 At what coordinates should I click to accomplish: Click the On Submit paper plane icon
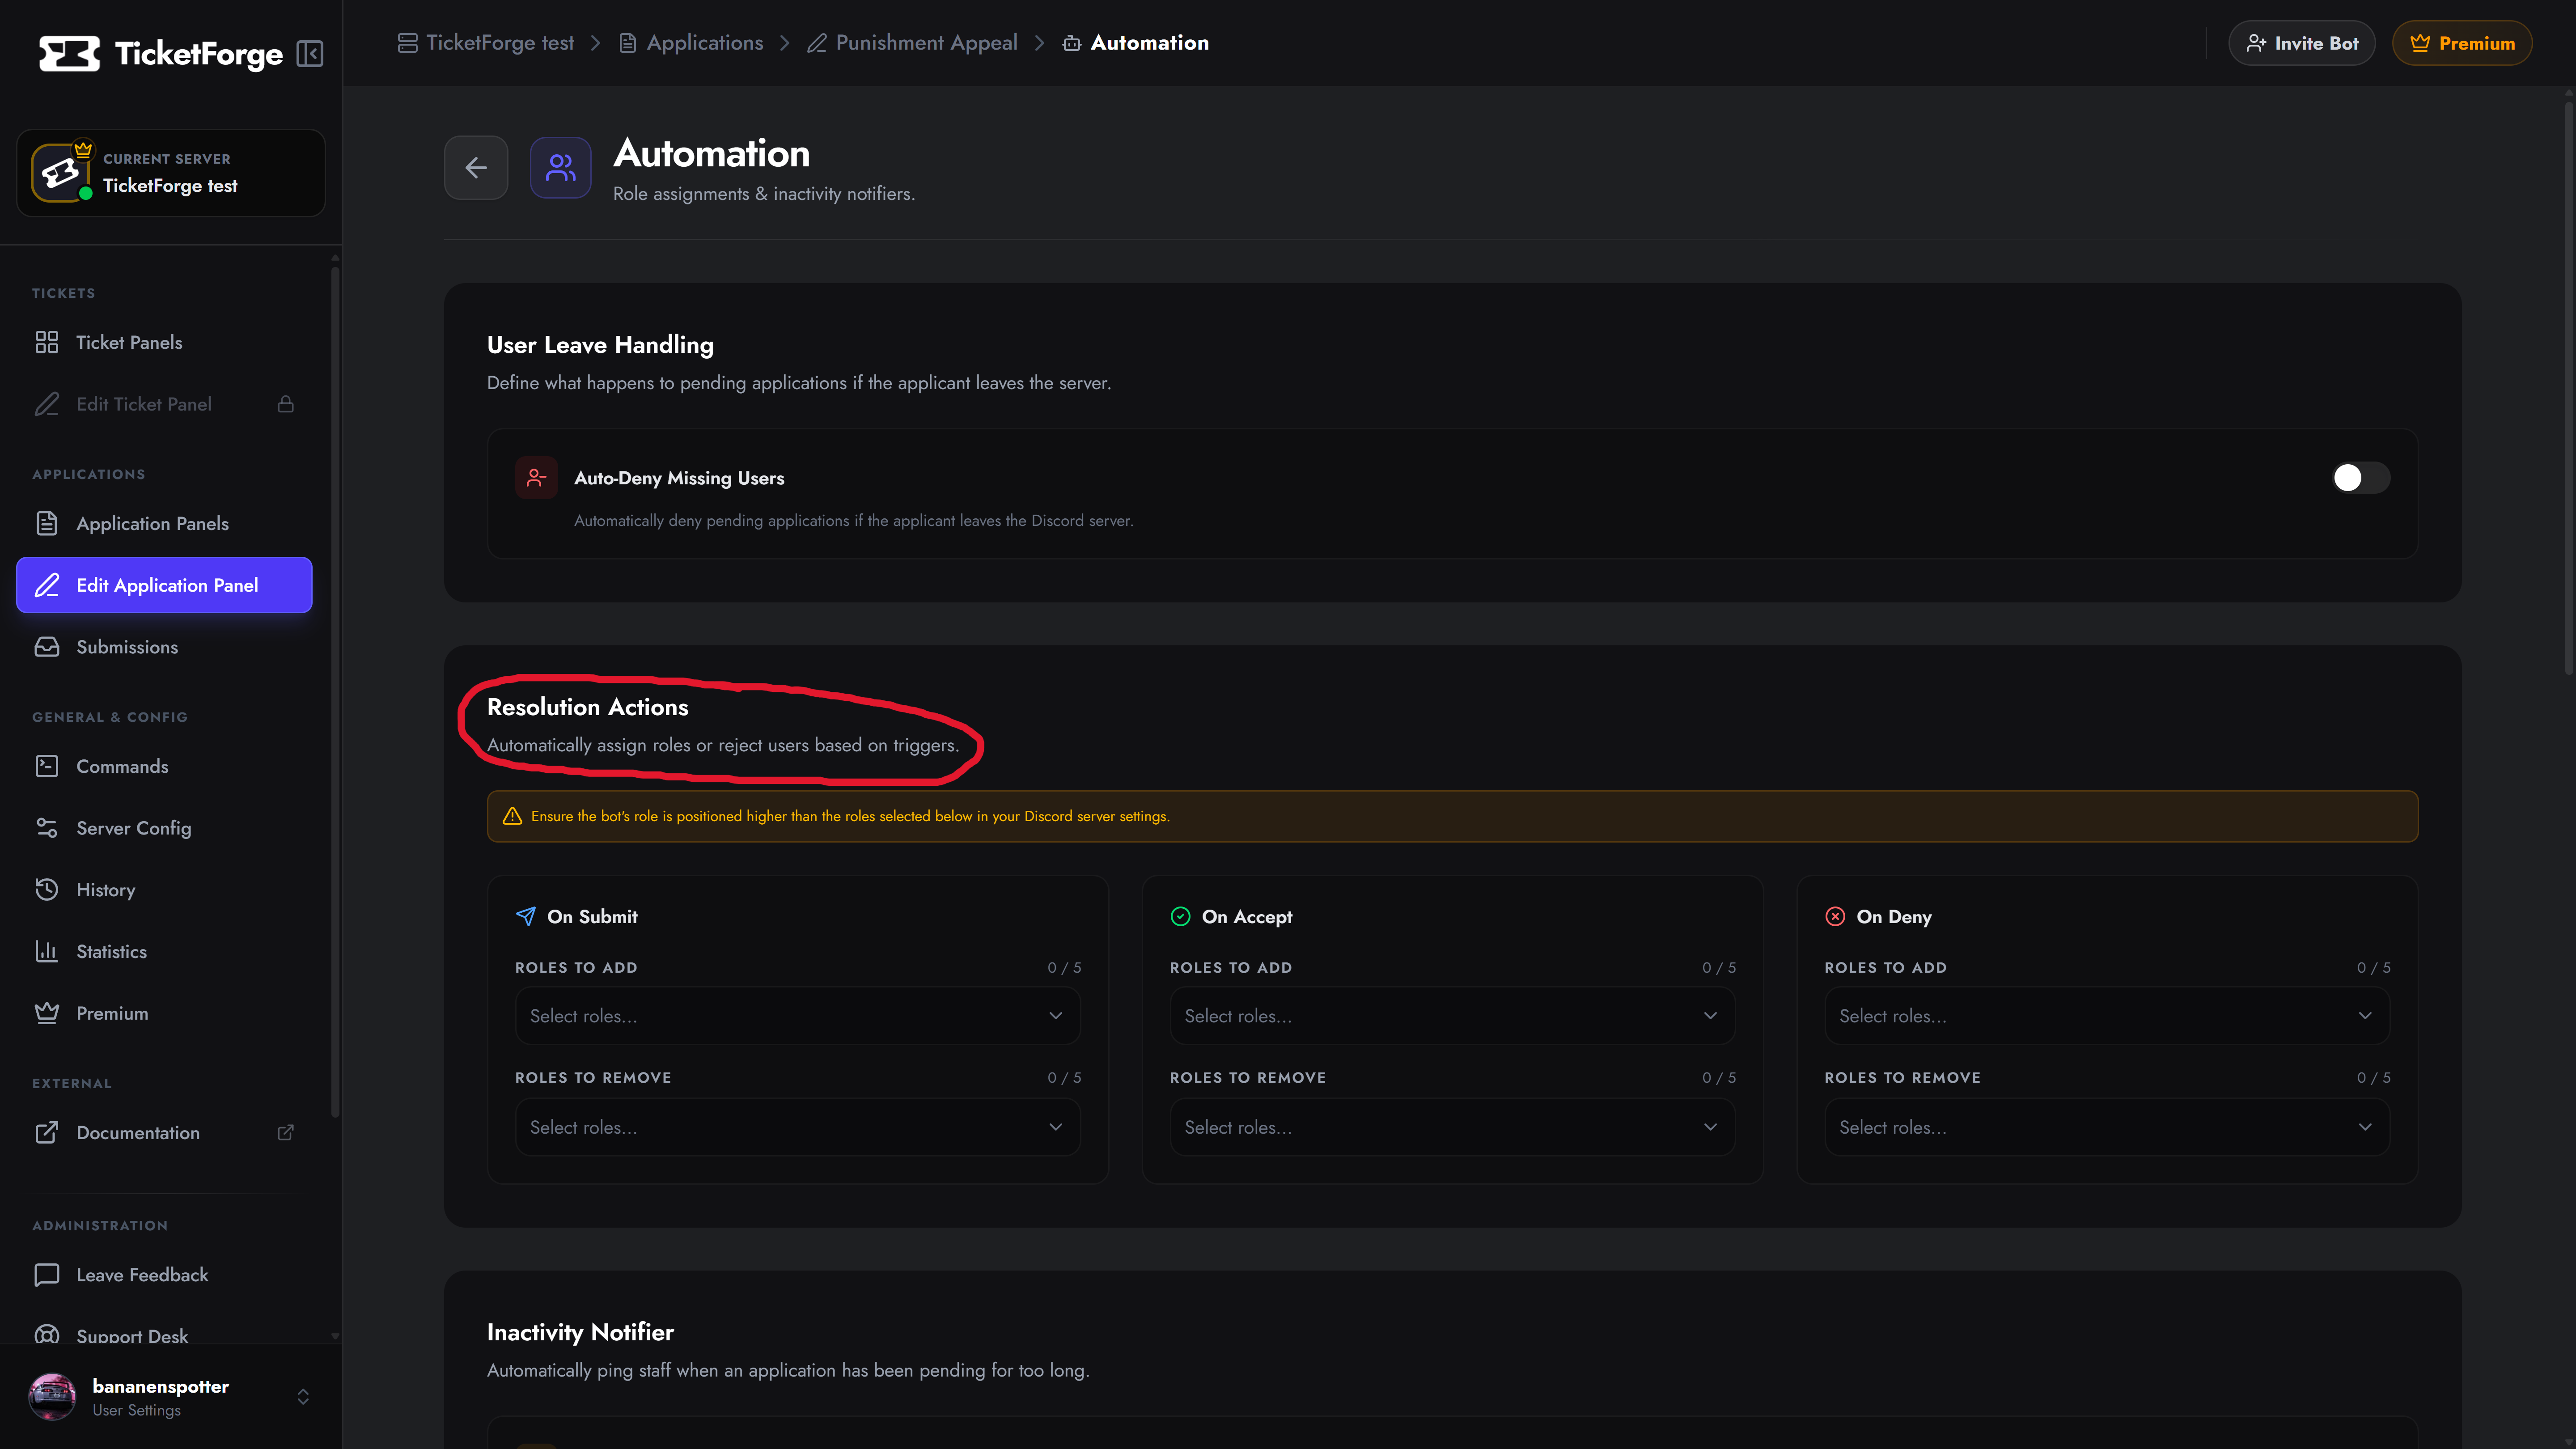tap(525, 916)
